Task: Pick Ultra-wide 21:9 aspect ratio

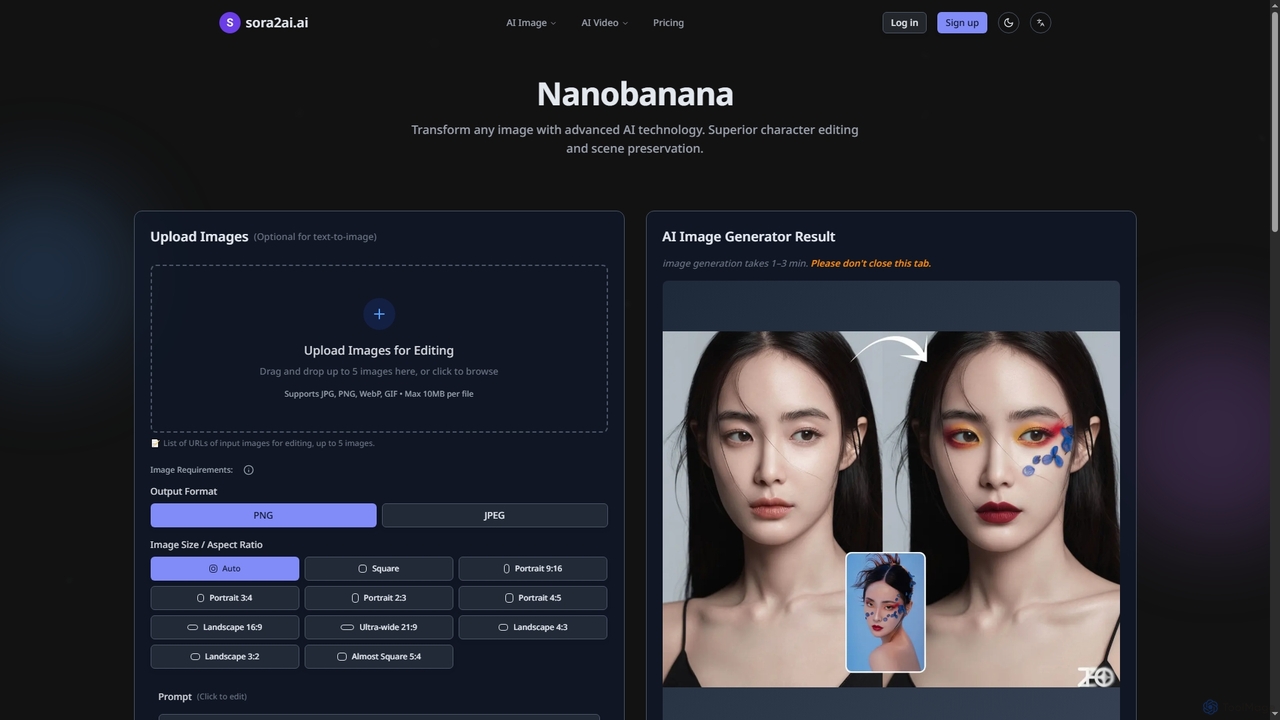Action: click(379, 627)
